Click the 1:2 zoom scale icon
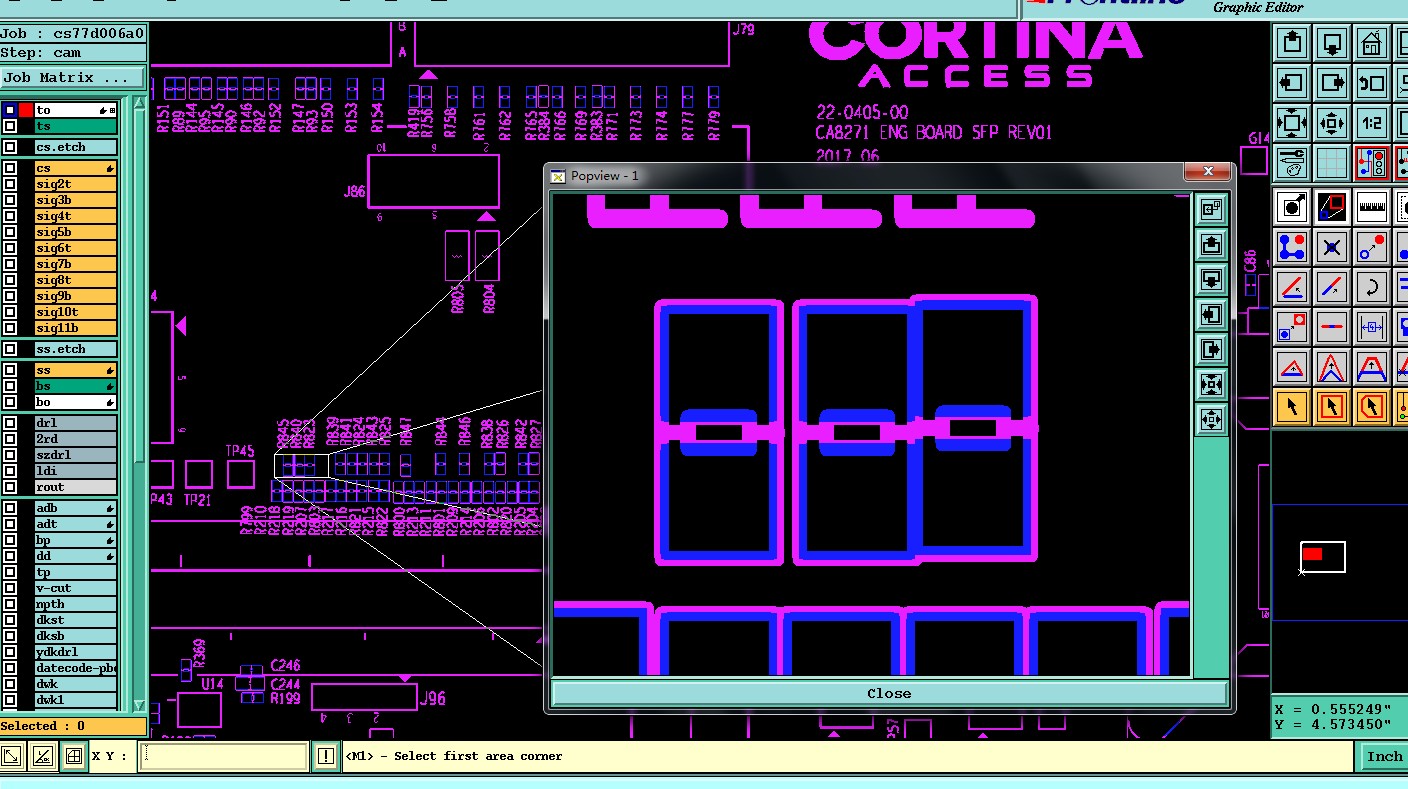 pyautogui.click(x=1372, y=123)
